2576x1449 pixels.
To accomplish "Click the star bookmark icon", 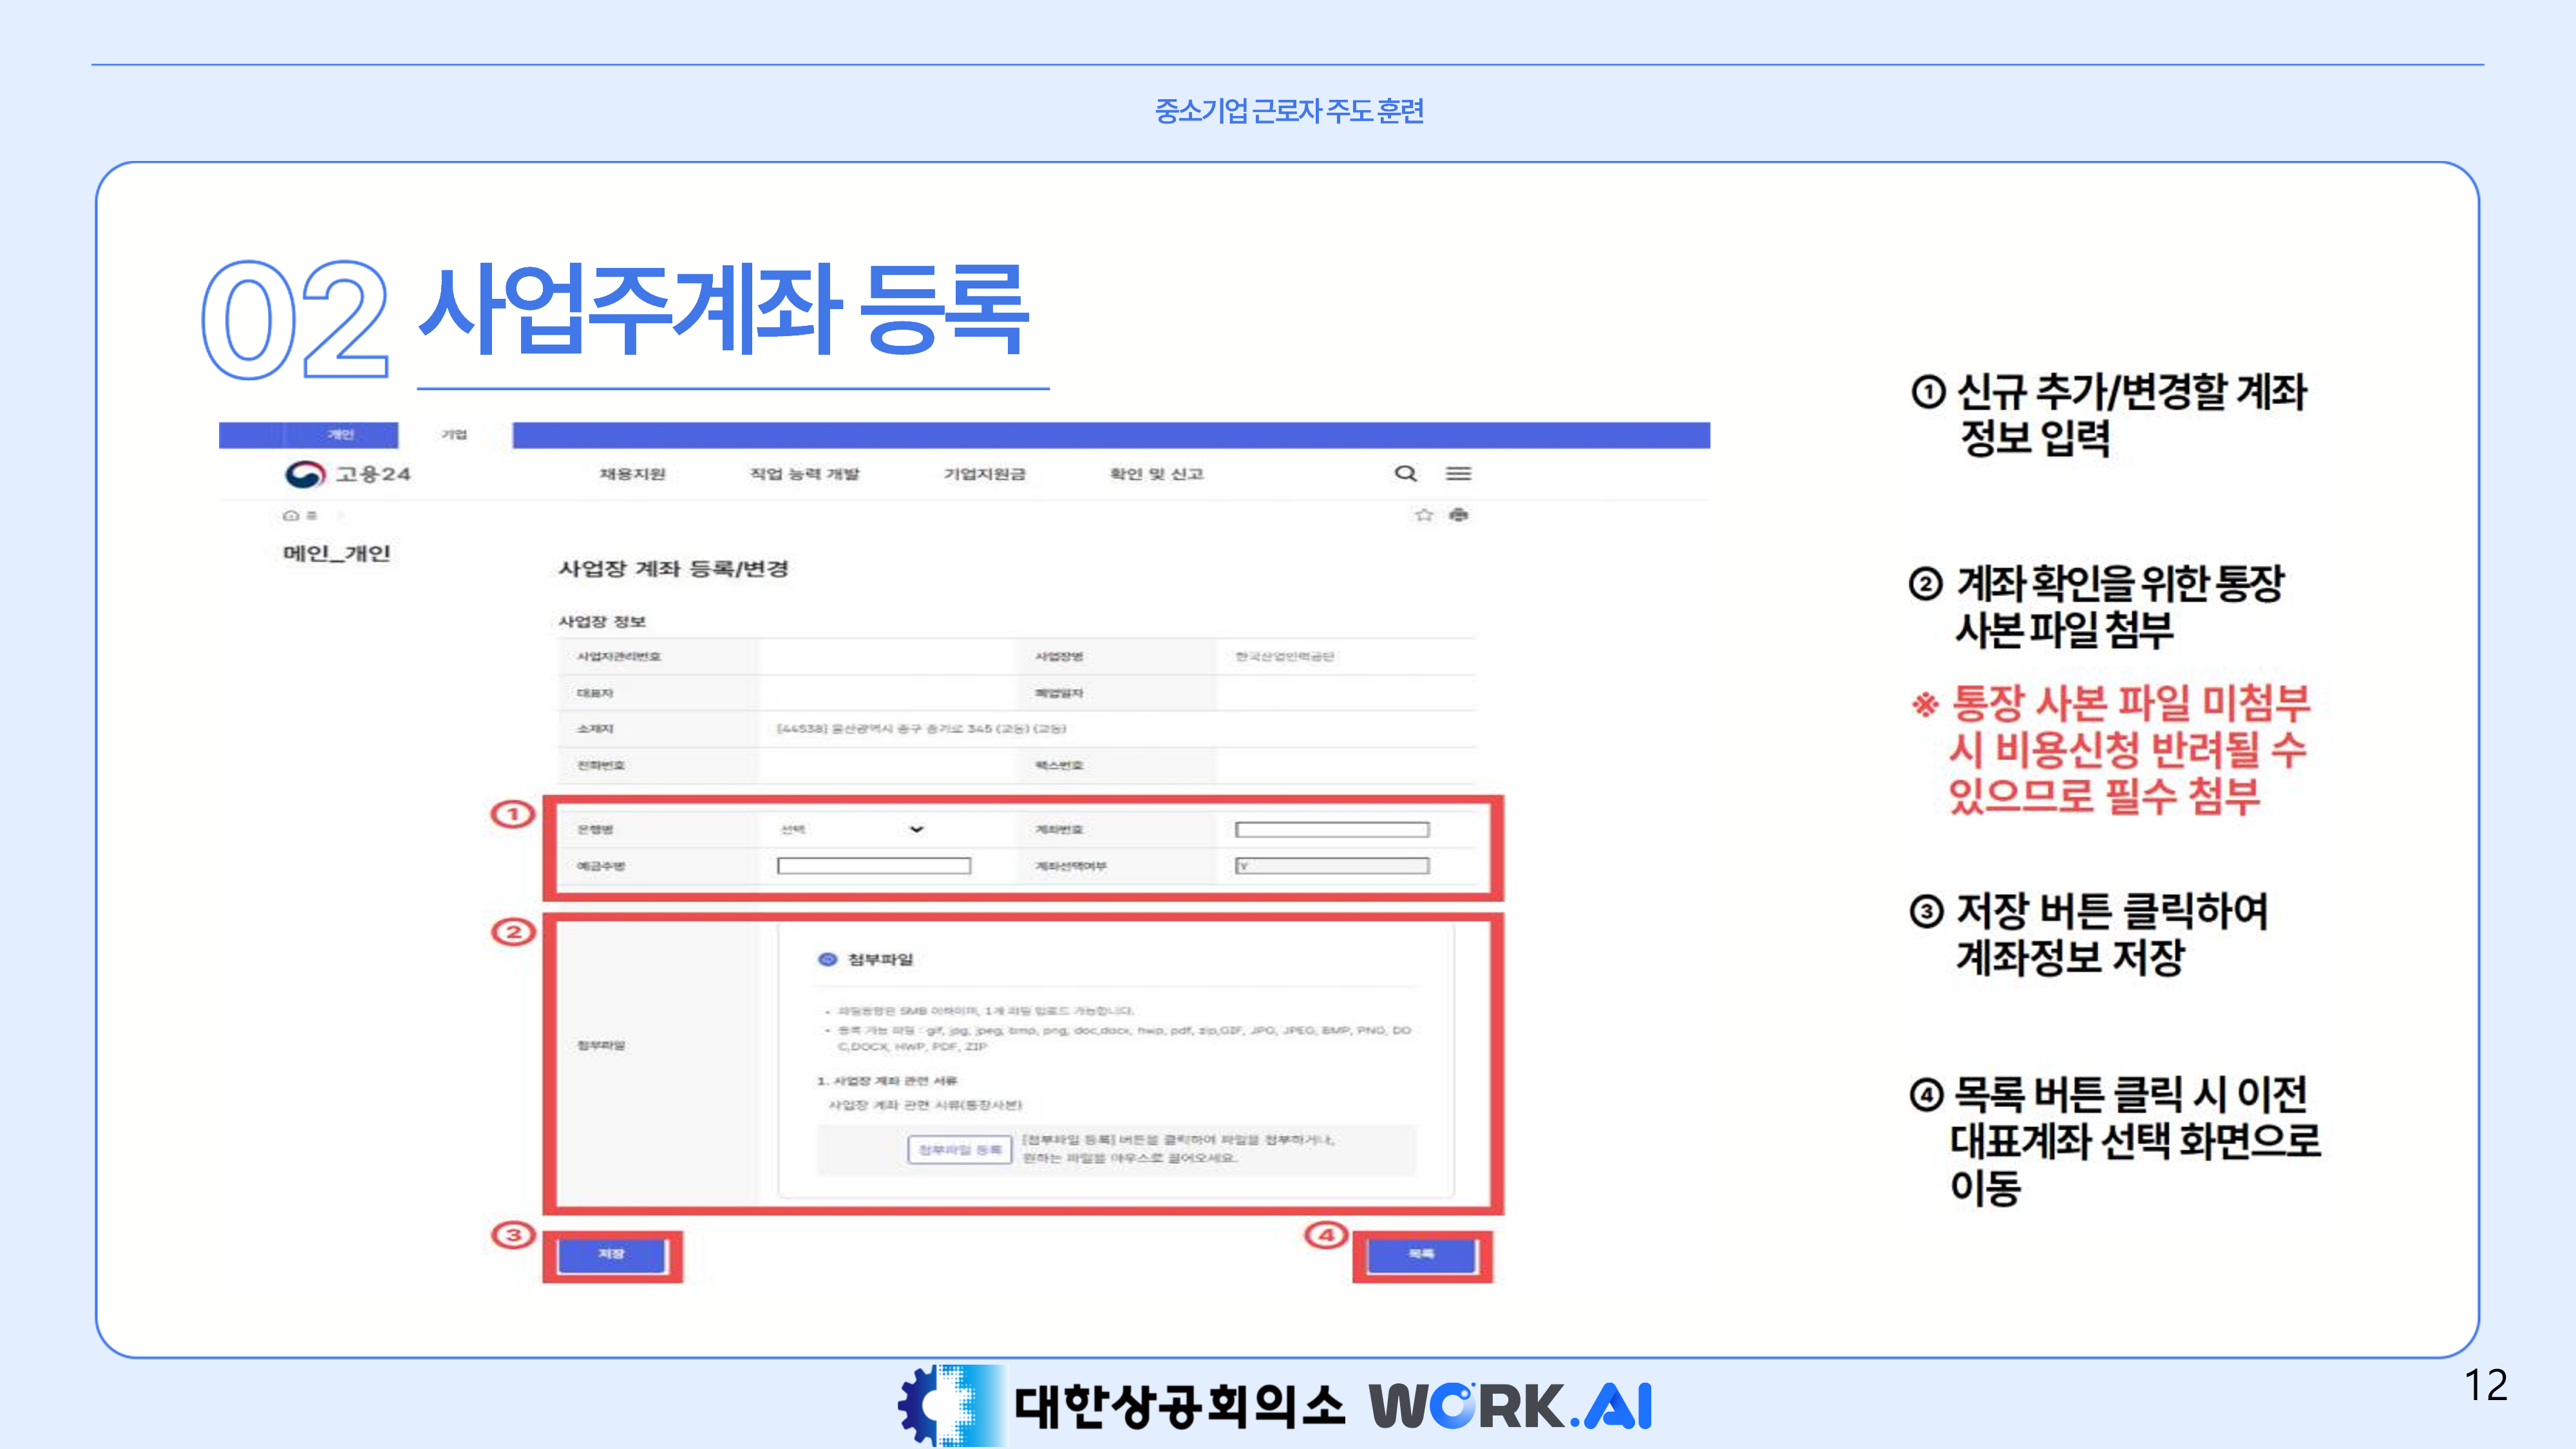I will pyautogui.click(x=1423, y=515).
